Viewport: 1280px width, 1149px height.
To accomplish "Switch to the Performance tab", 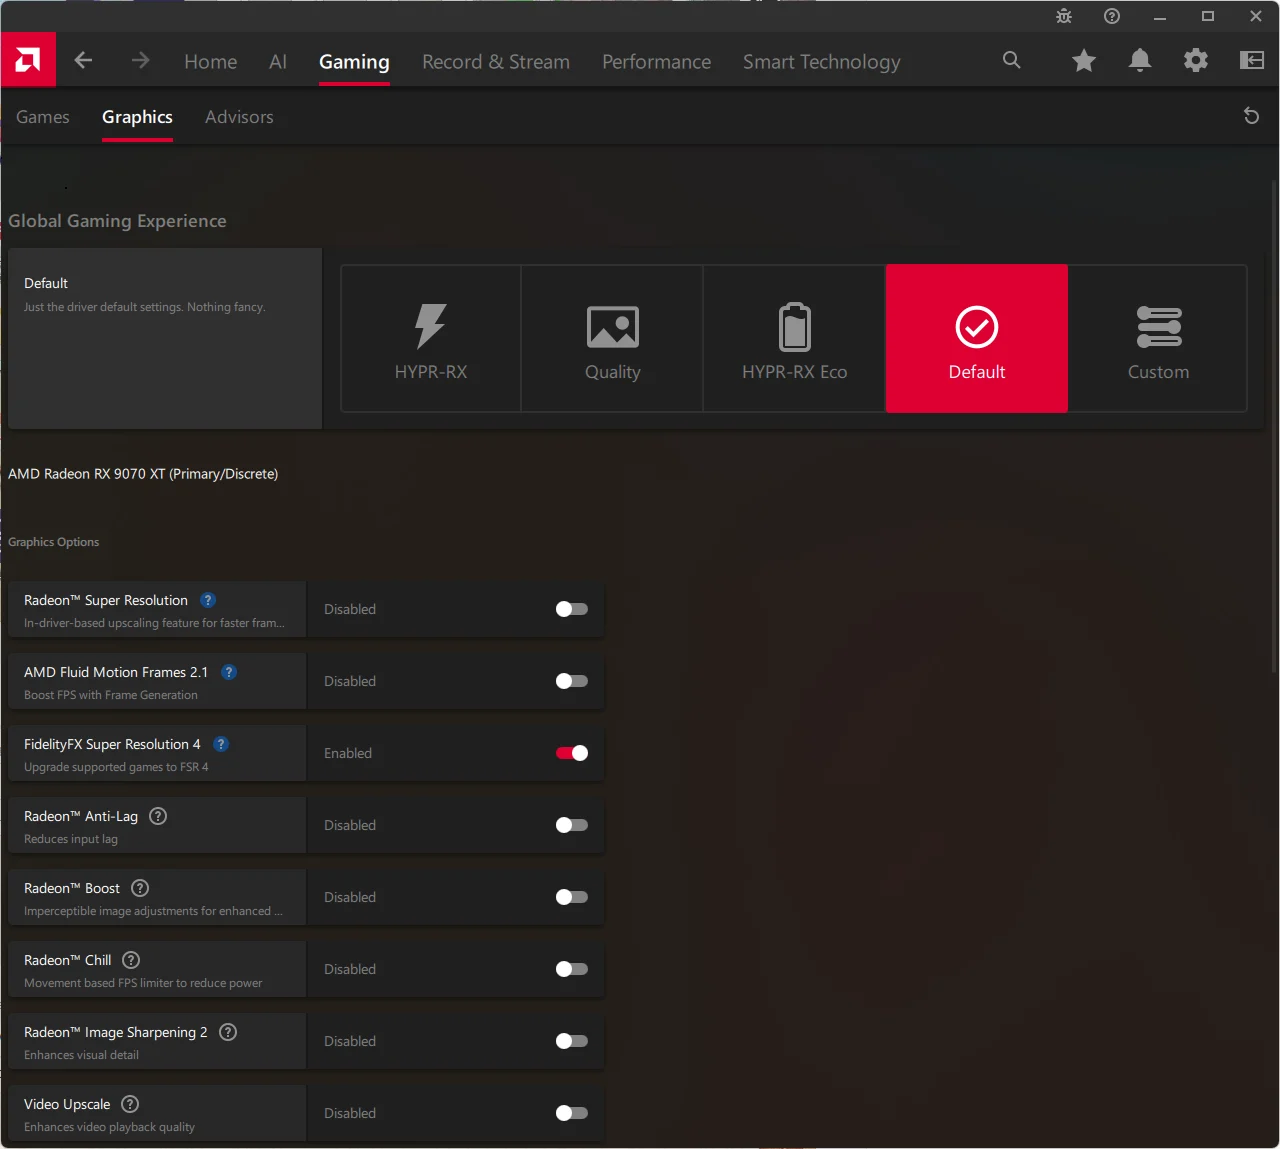I will coord(656,62).
